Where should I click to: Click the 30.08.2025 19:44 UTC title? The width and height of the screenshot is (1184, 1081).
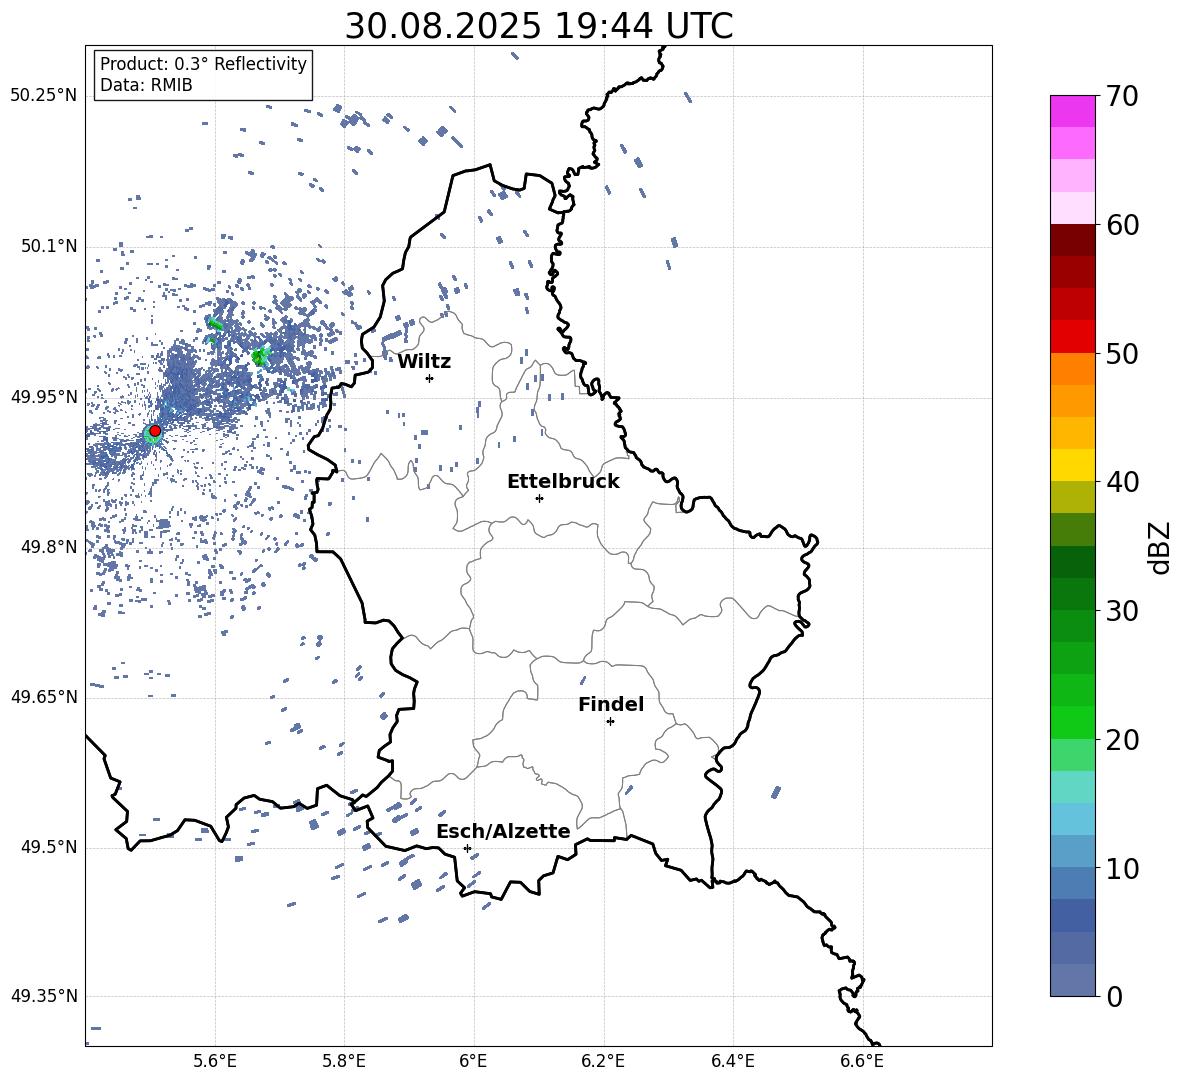539,26
